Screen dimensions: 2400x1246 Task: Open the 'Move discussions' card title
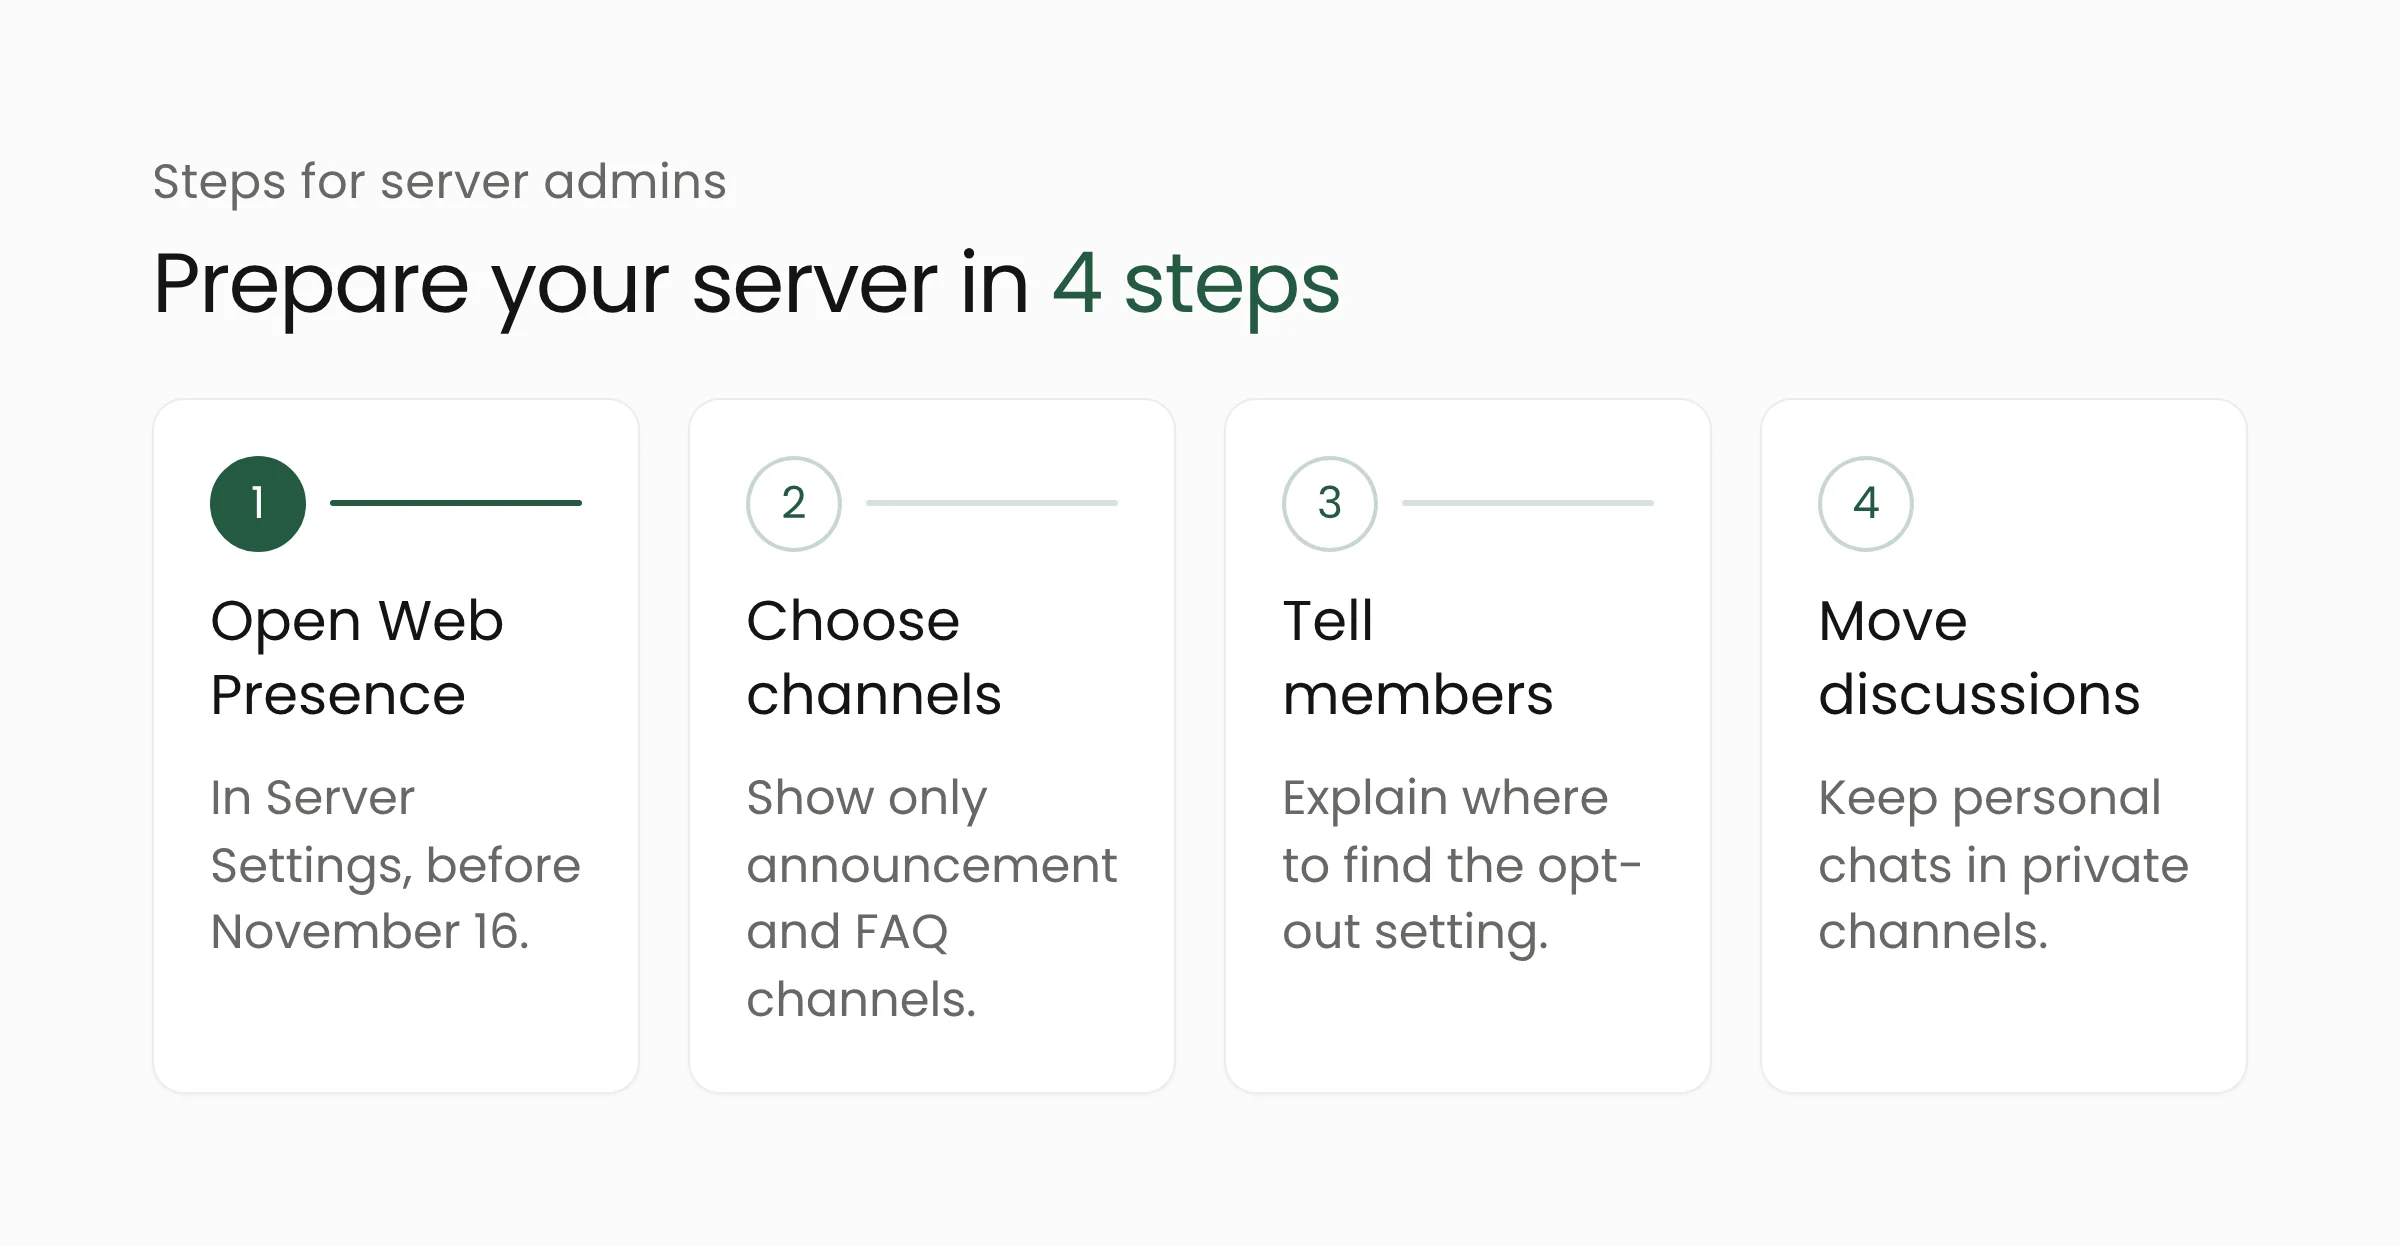pos(1979,657)
